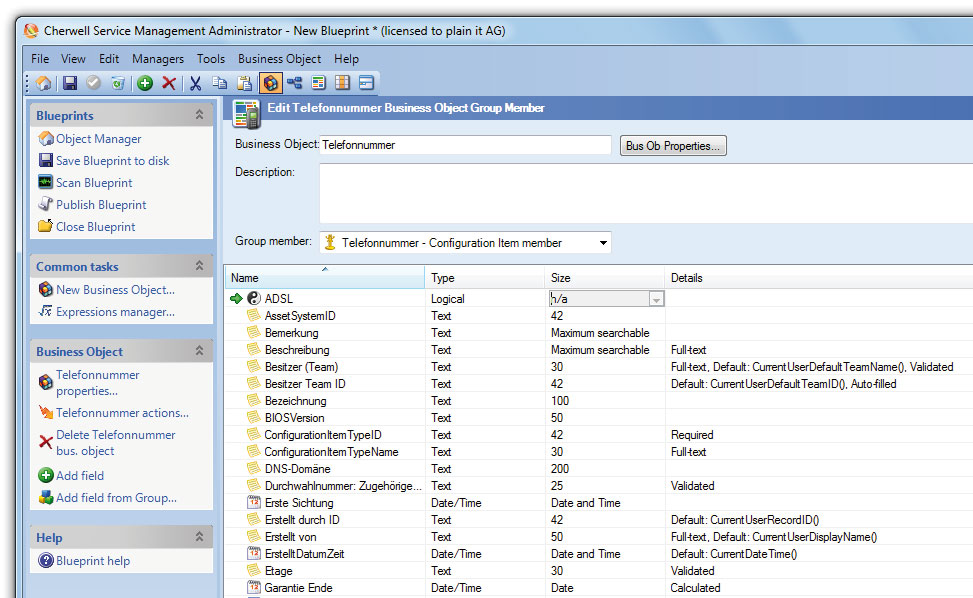973x598 pixels.
Task: Open the File menu
Action: [x=40, y=59]
